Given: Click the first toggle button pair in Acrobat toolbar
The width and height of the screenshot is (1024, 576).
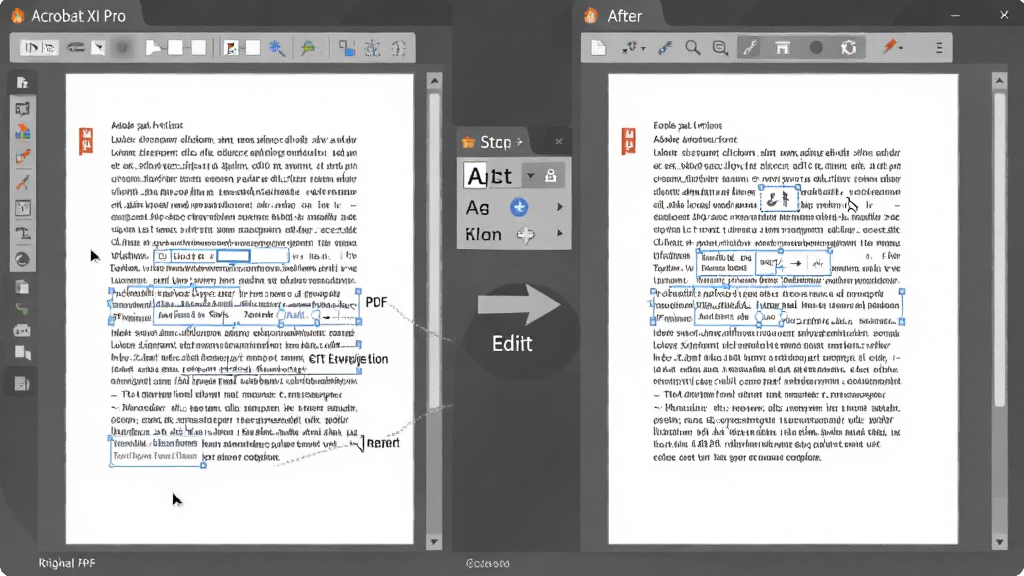Looking at the screenshot, I should (x=39, y=48).
